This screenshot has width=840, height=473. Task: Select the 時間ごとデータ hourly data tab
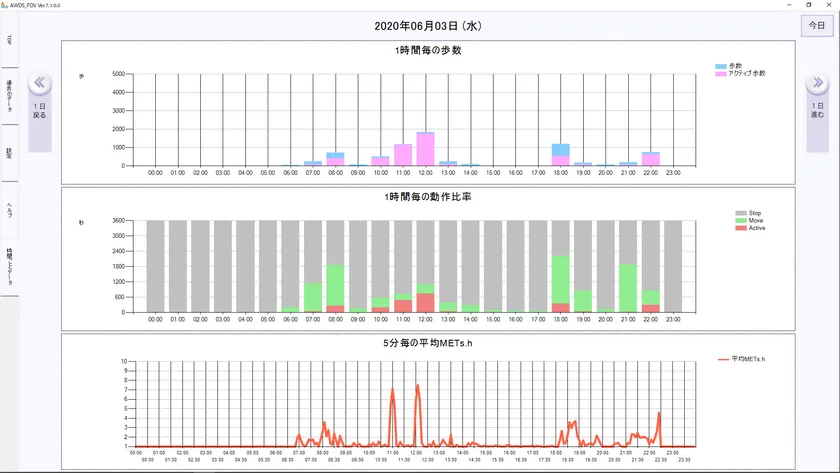[9, 267]
